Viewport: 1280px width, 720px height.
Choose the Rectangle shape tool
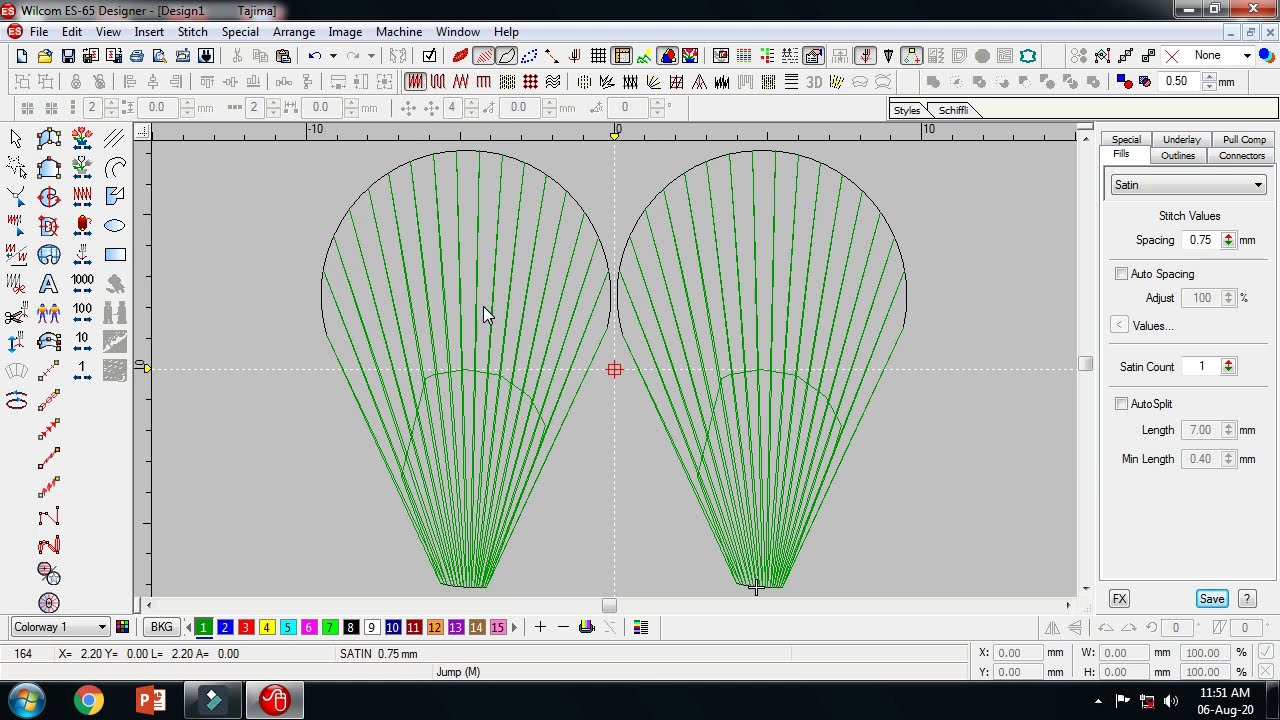click(x=115, y=255)
